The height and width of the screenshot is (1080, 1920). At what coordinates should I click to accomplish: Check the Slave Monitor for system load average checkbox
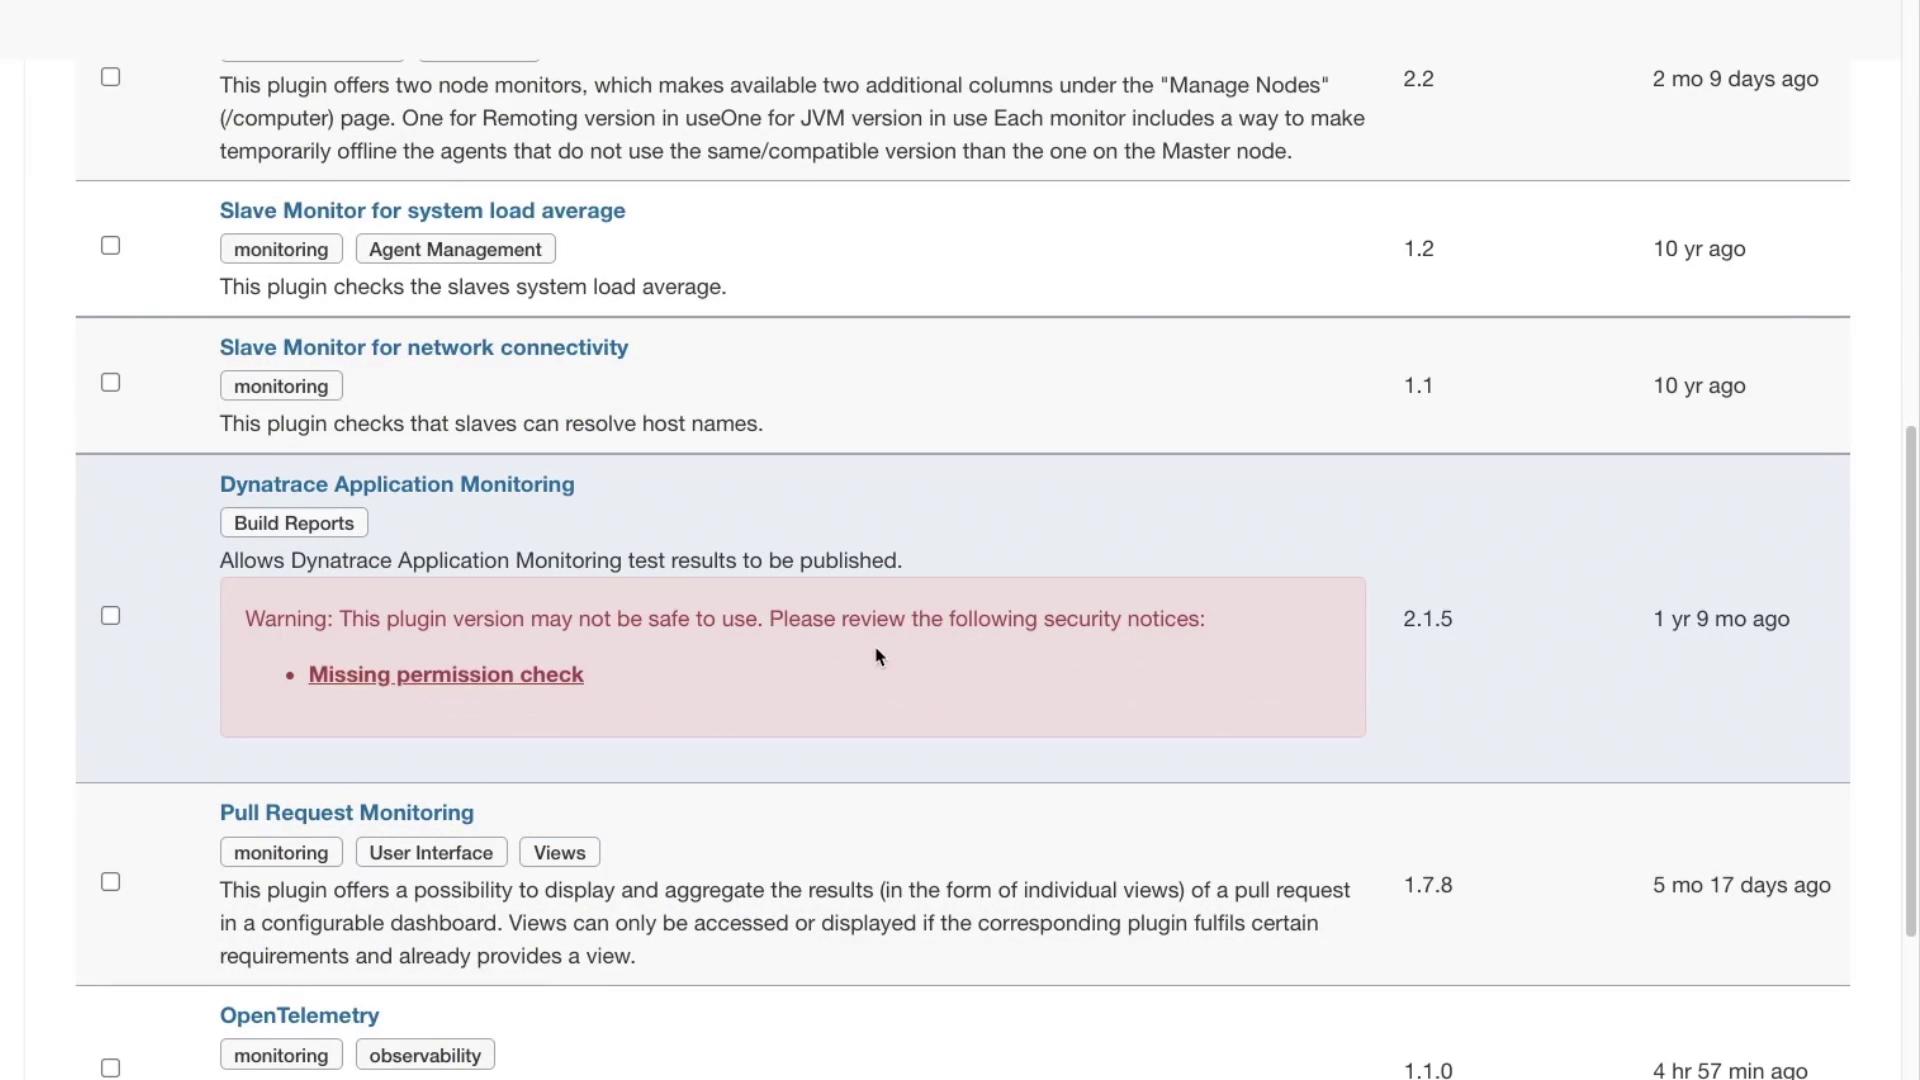111,246
